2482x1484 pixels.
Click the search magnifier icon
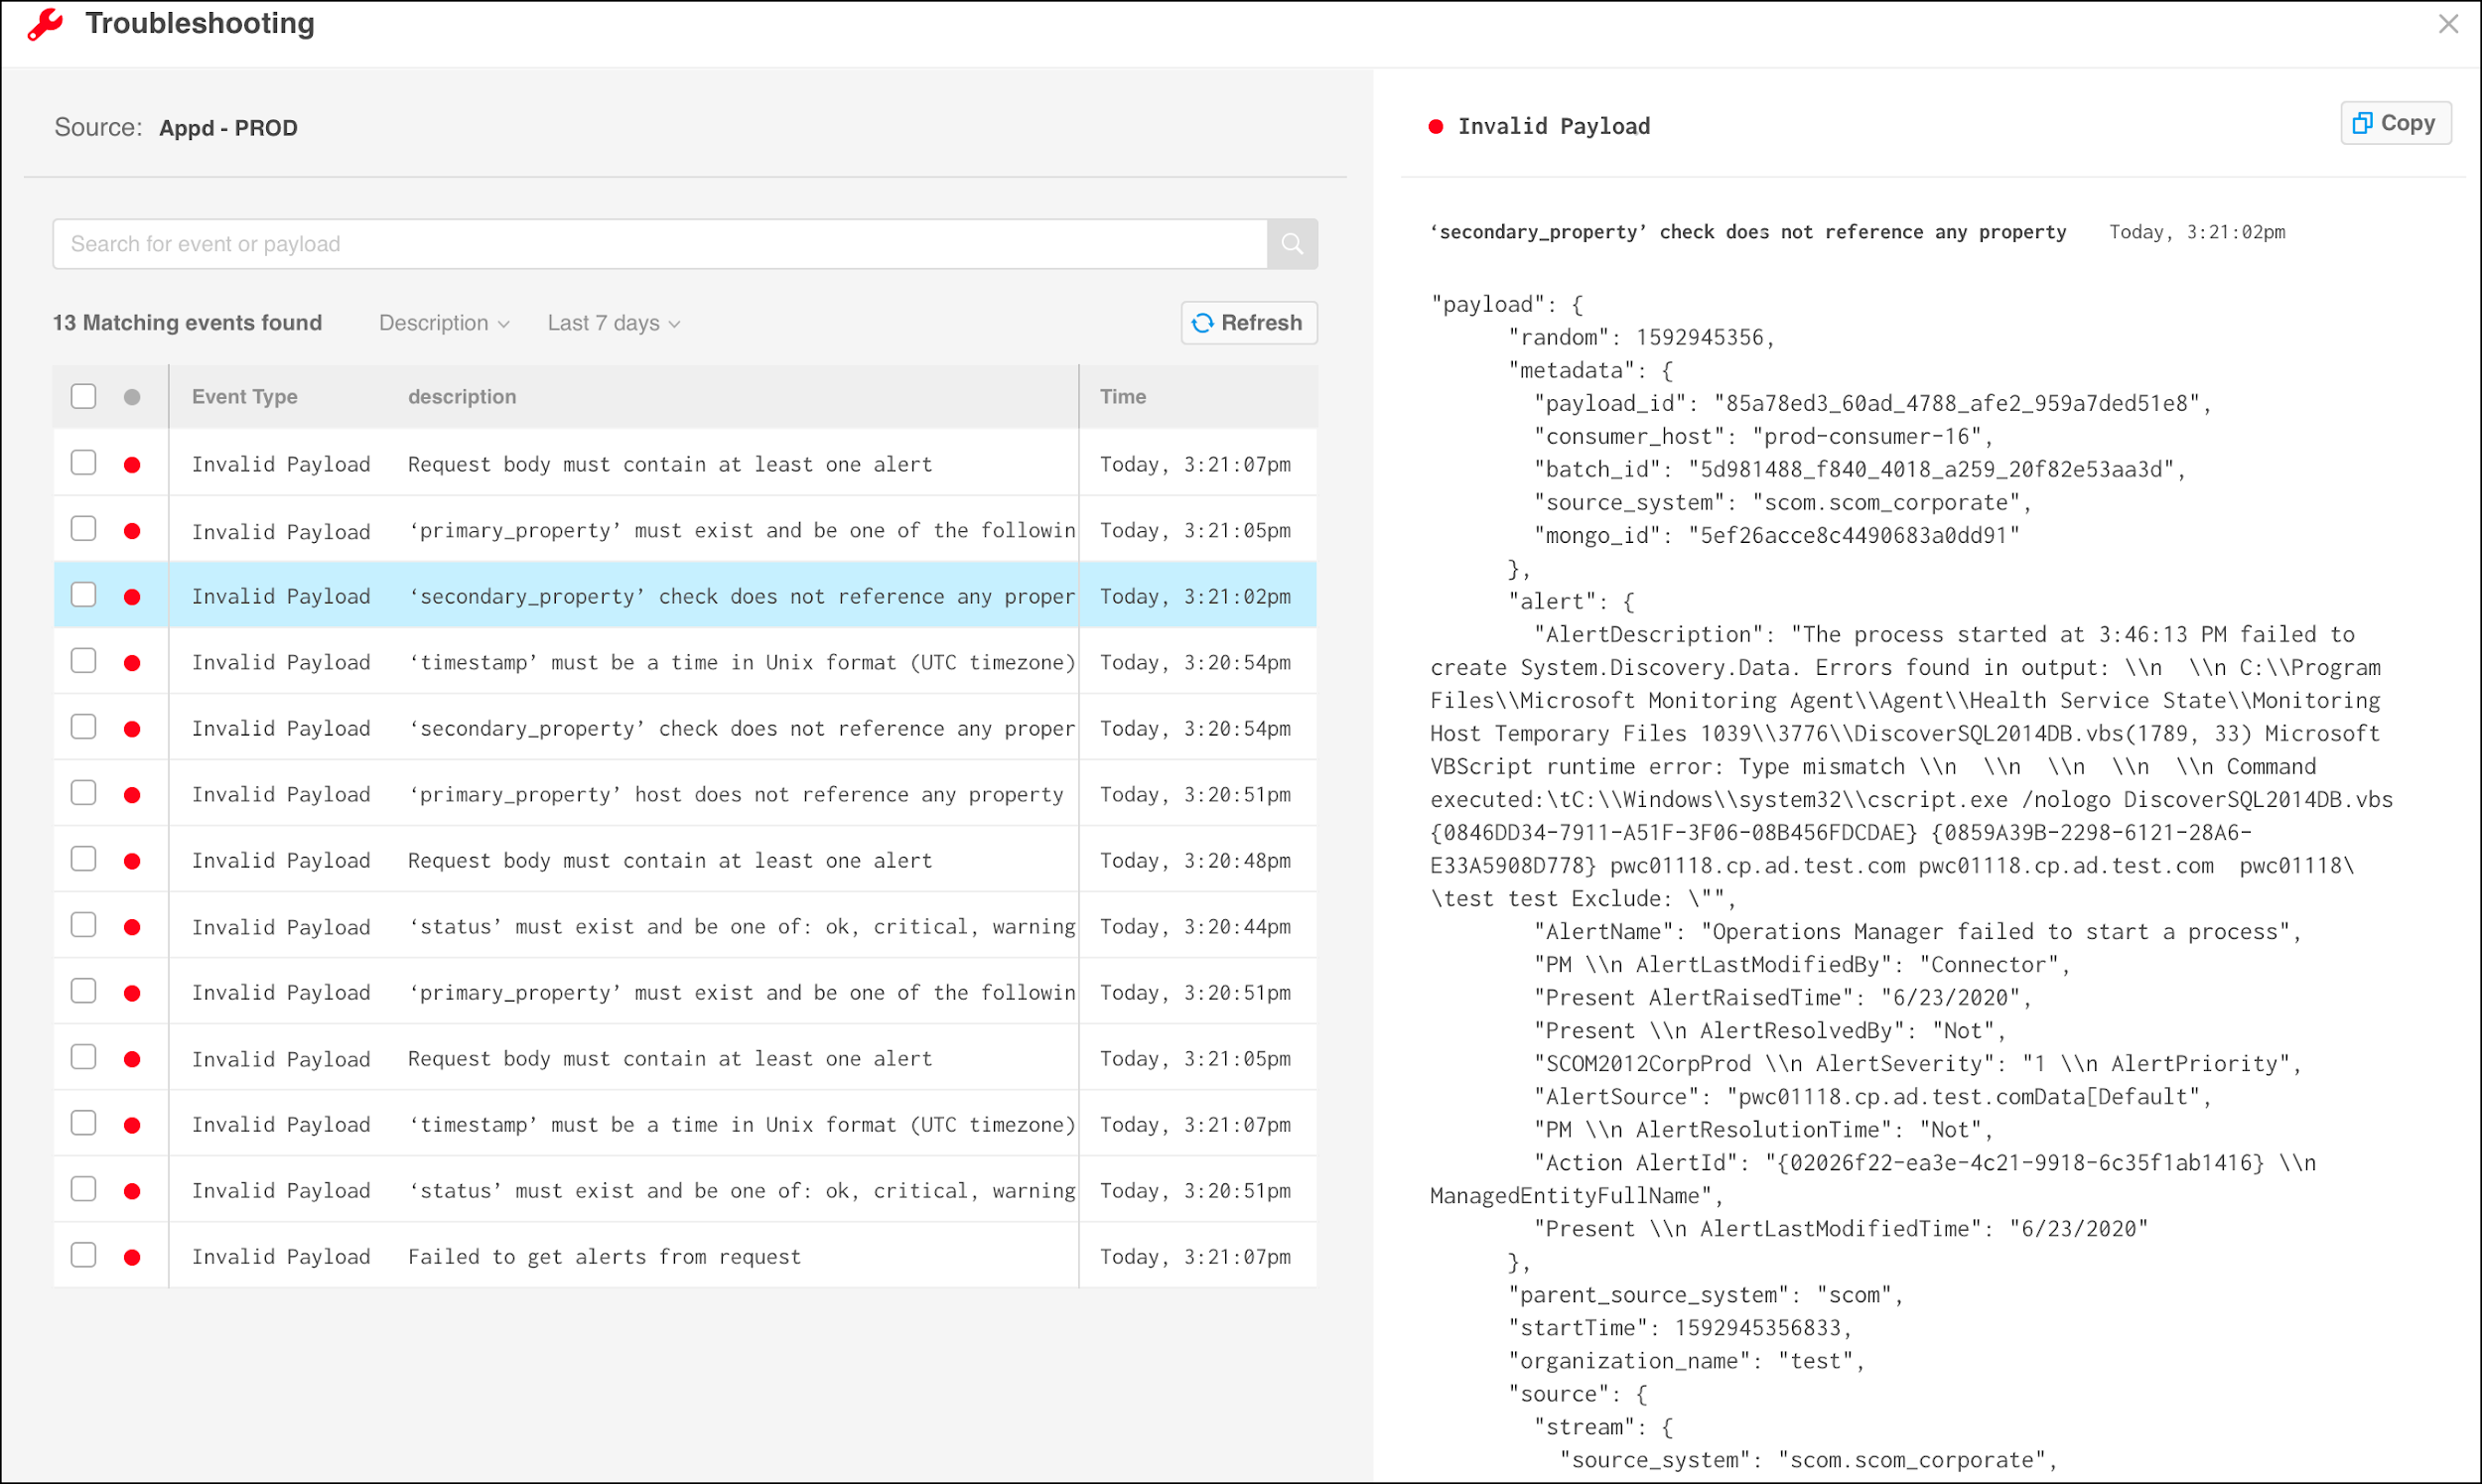[x=1292, y=244]
